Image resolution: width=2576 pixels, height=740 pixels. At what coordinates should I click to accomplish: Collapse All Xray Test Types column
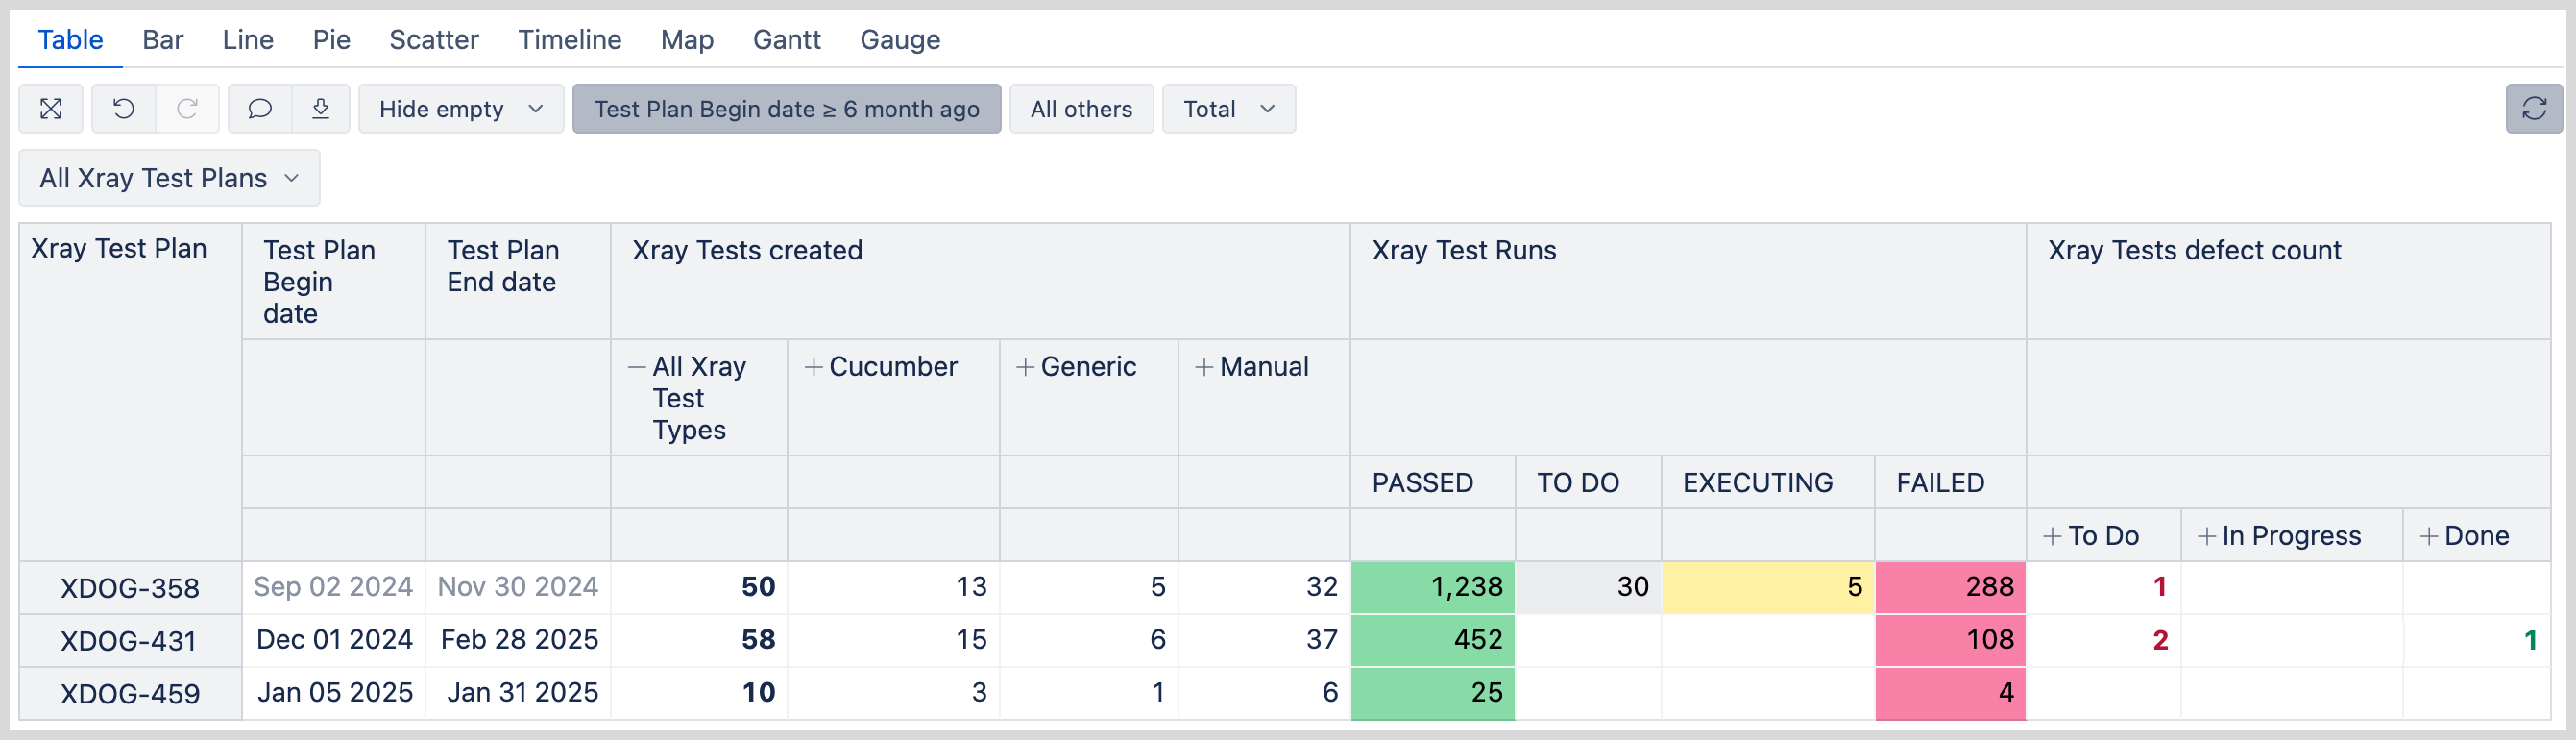point(637,368)
